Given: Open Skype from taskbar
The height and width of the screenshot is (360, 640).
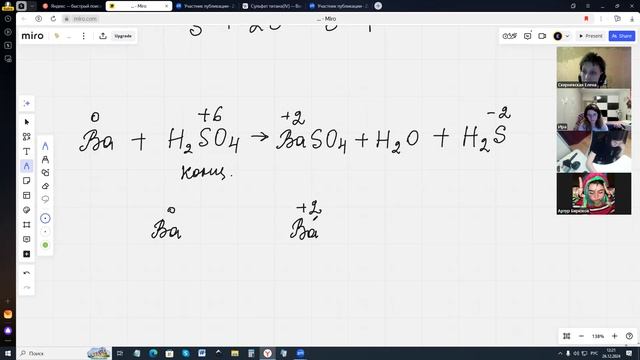Looking at the screenshot, I should coord(186,353).
